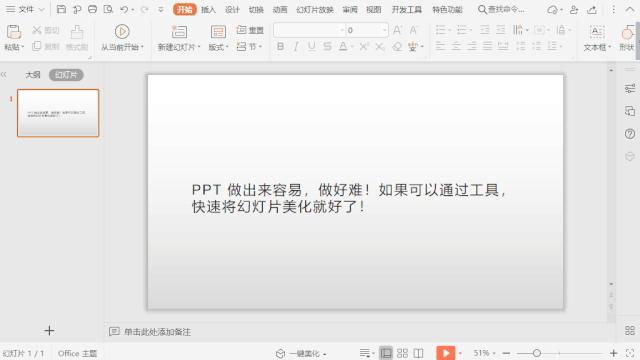Select slide 1 thumbnail
640x360 pixels.
pyautogui.click(x=58, y=113)
